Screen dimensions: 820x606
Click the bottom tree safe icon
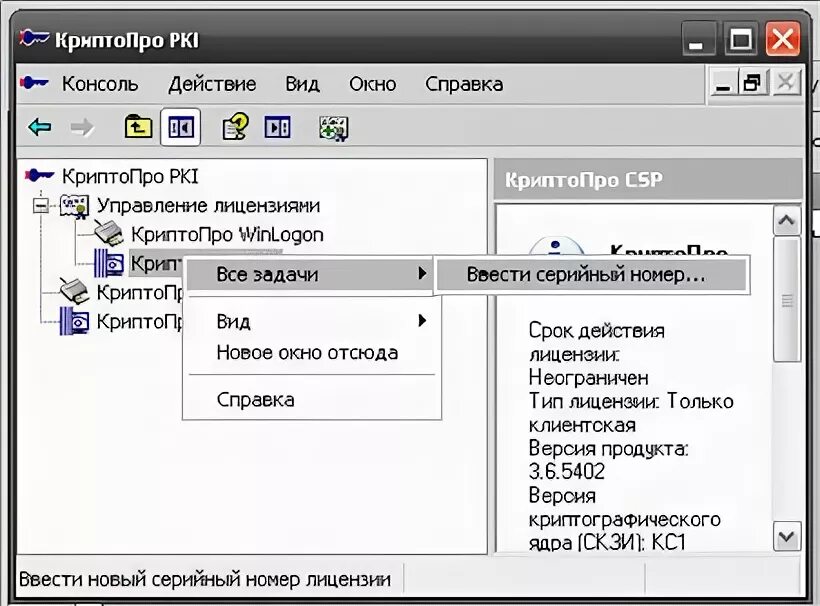[74, 321]
